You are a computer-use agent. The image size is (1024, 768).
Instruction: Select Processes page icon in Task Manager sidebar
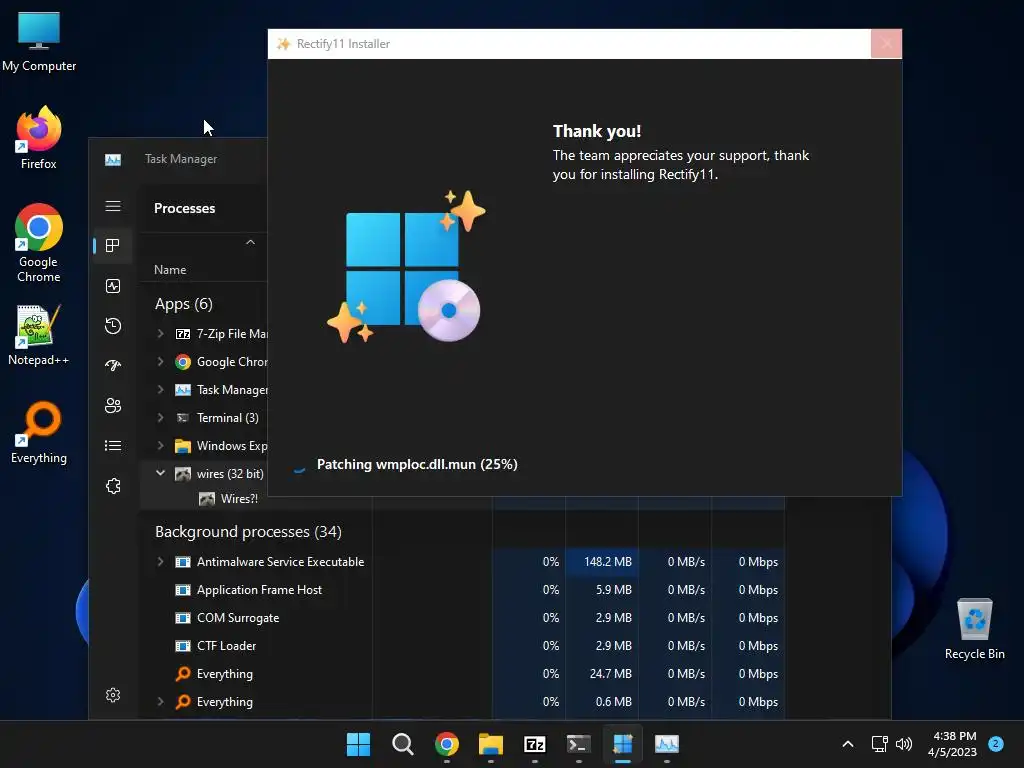pos(113,246)
